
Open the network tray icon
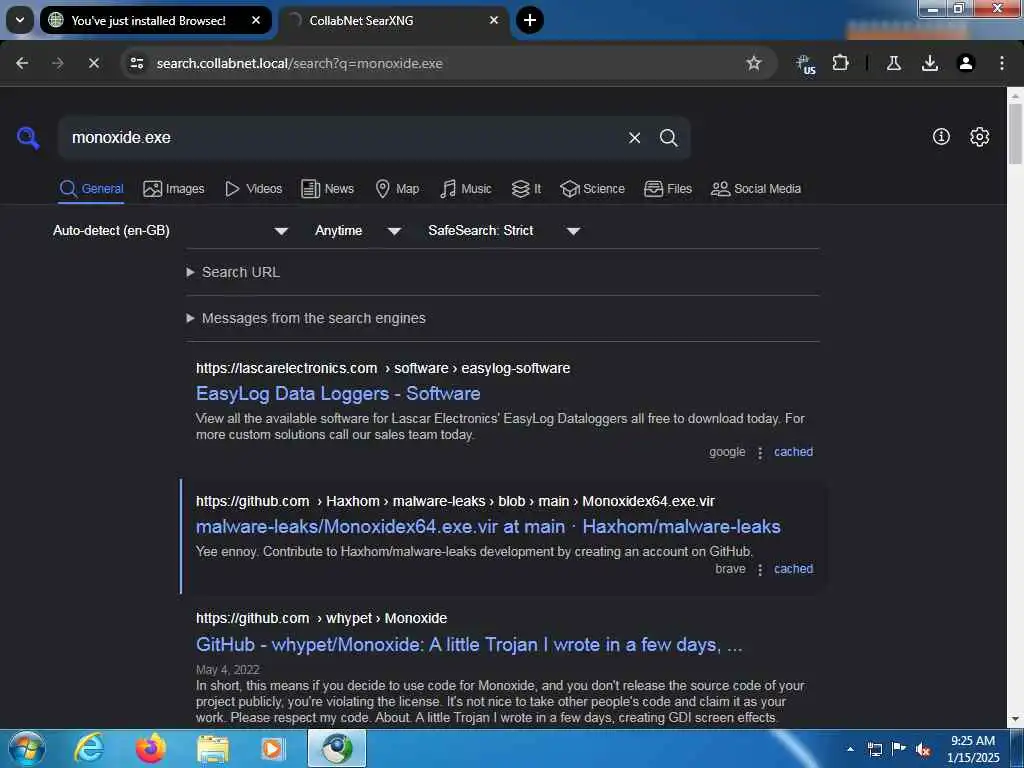coord(874,749)
